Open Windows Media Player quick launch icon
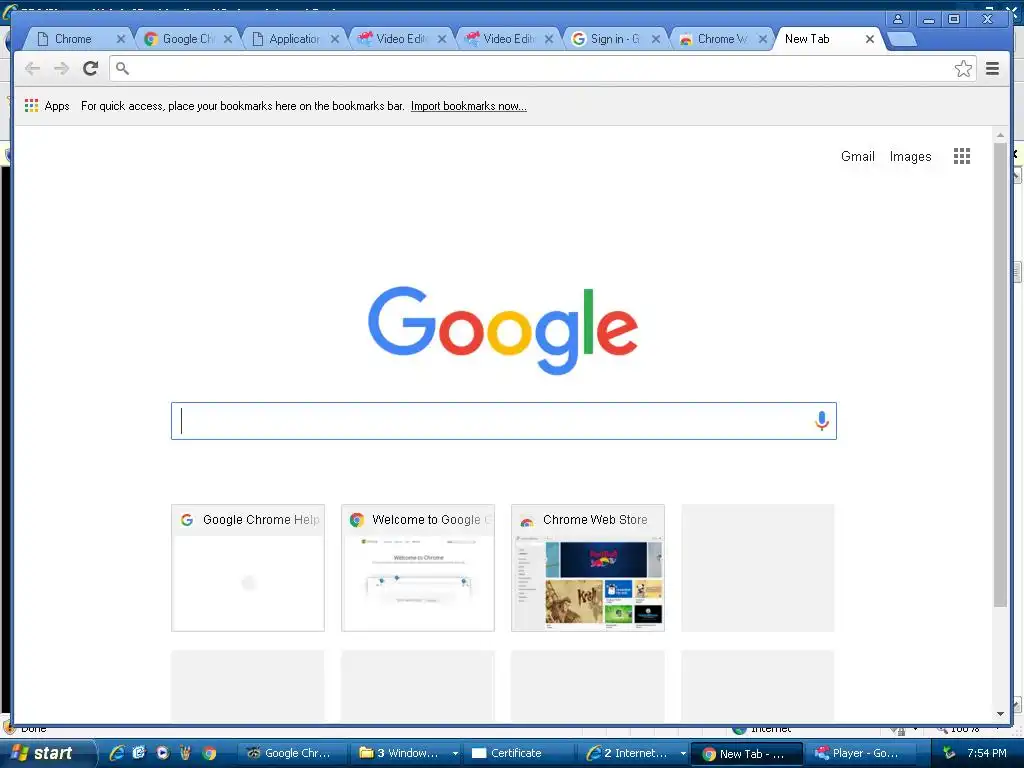The image size is (1024, 768). [163, 753]
